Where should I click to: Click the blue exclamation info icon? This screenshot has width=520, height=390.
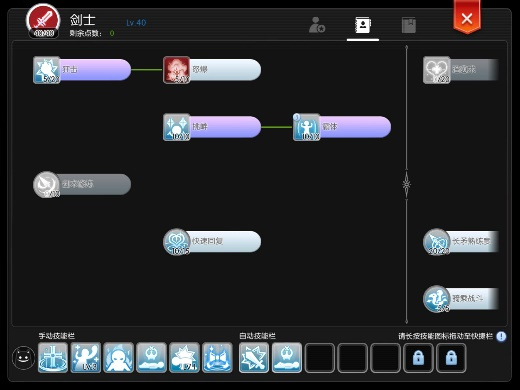tap(501, 336)
